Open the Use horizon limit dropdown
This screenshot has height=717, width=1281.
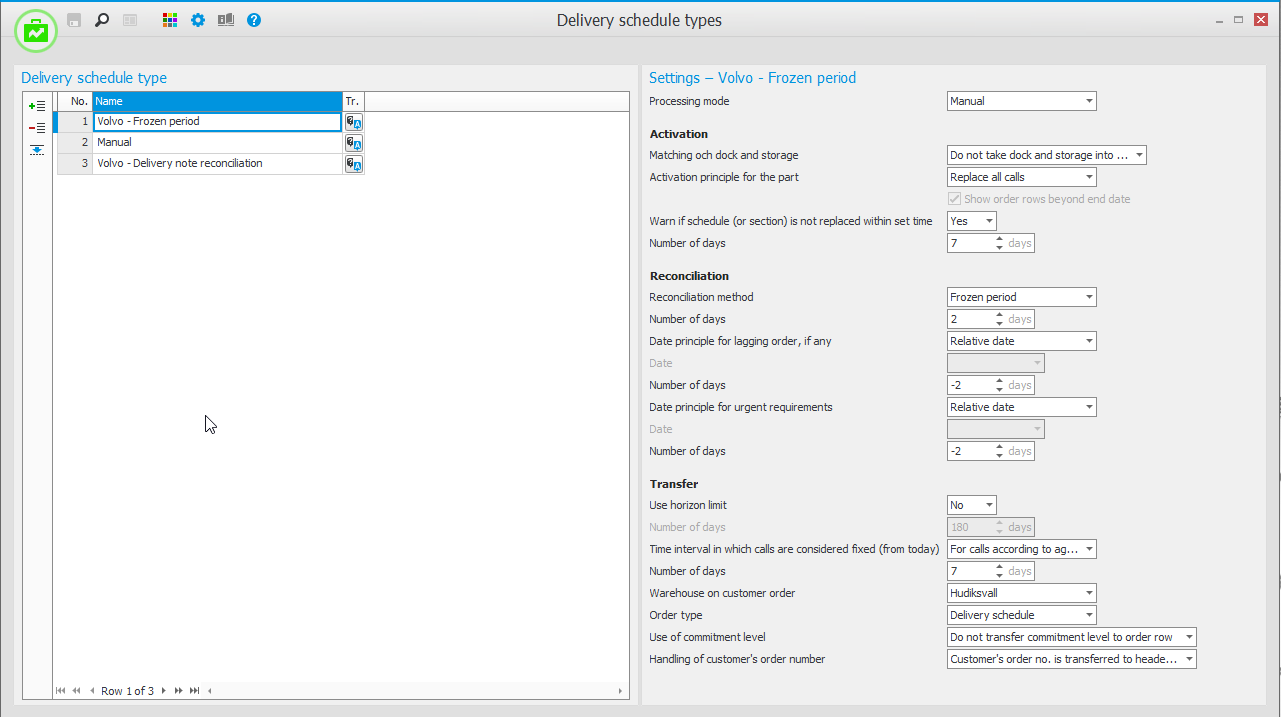click(x=988, y=505)
